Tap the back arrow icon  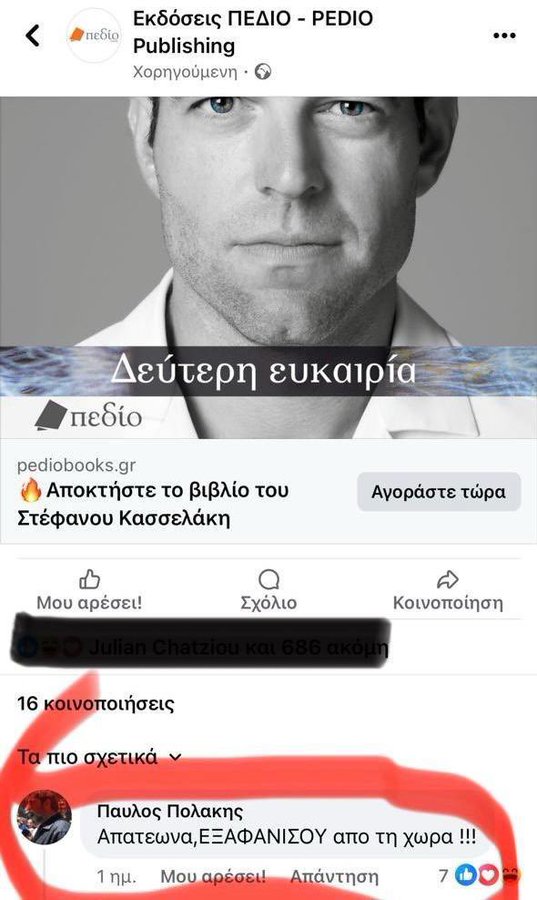(x=33, y=36)
